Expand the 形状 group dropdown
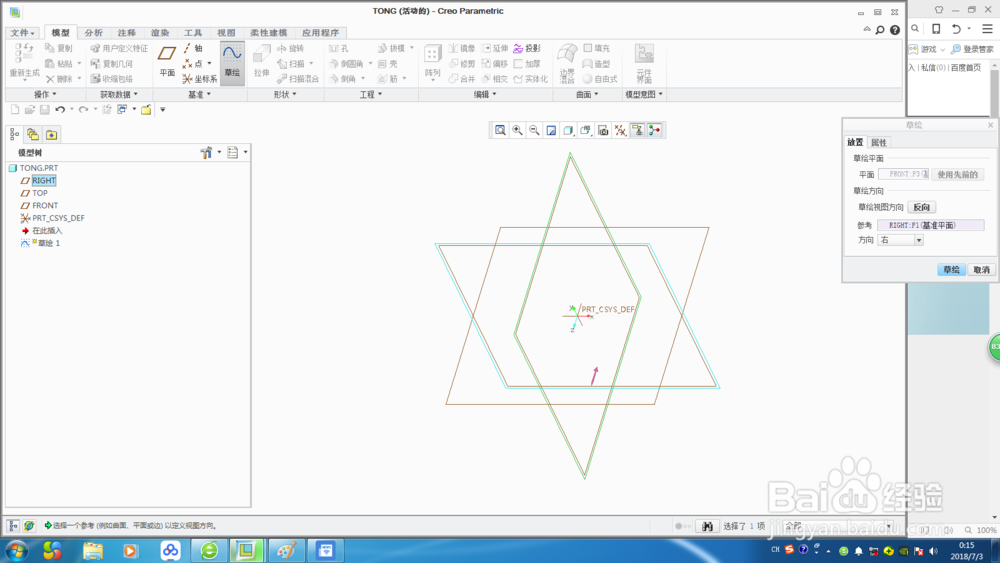The height and width of the screenshot is (563, 1000). pos(285,94)
